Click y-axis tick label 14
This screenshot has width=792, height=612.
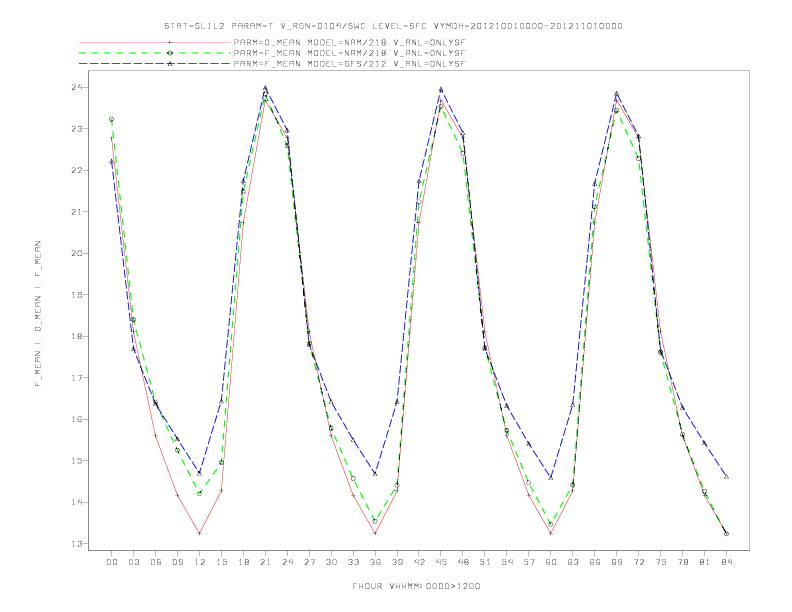[77, 502]
